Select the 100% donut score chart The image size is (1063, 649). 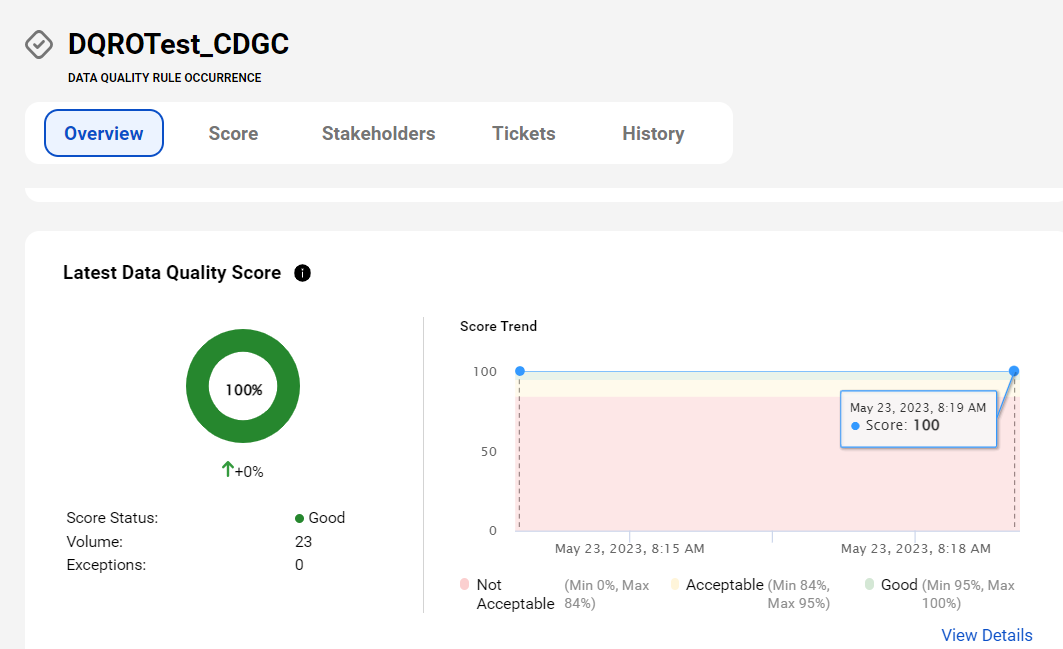(x=243, y=387)
